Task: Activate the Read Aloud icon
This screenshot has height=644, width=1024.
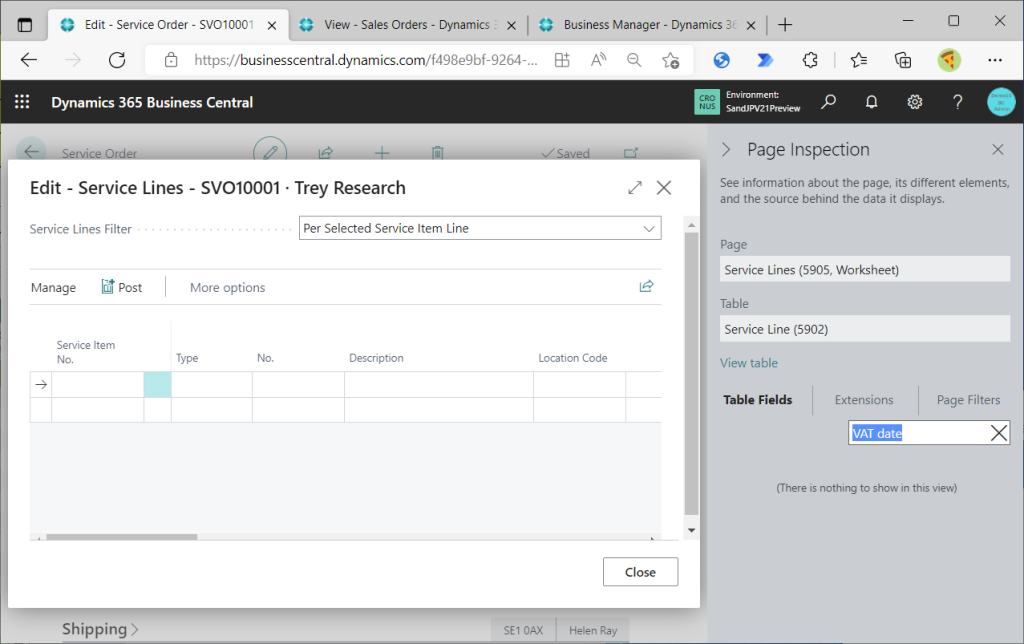Action: click(598, 60)
